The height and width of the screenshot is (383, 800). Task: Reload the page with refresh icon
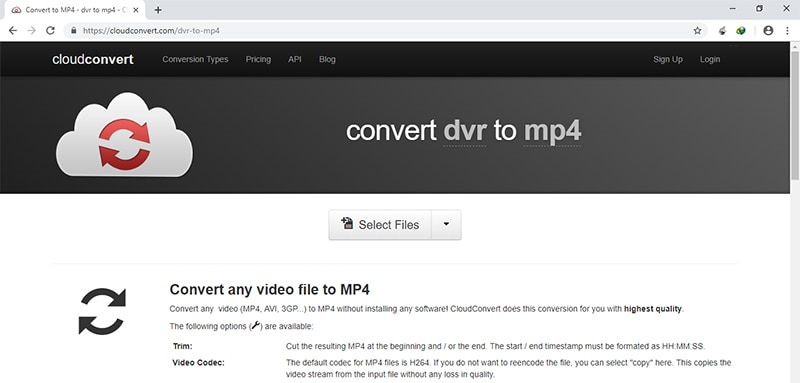tap(50, 31)
